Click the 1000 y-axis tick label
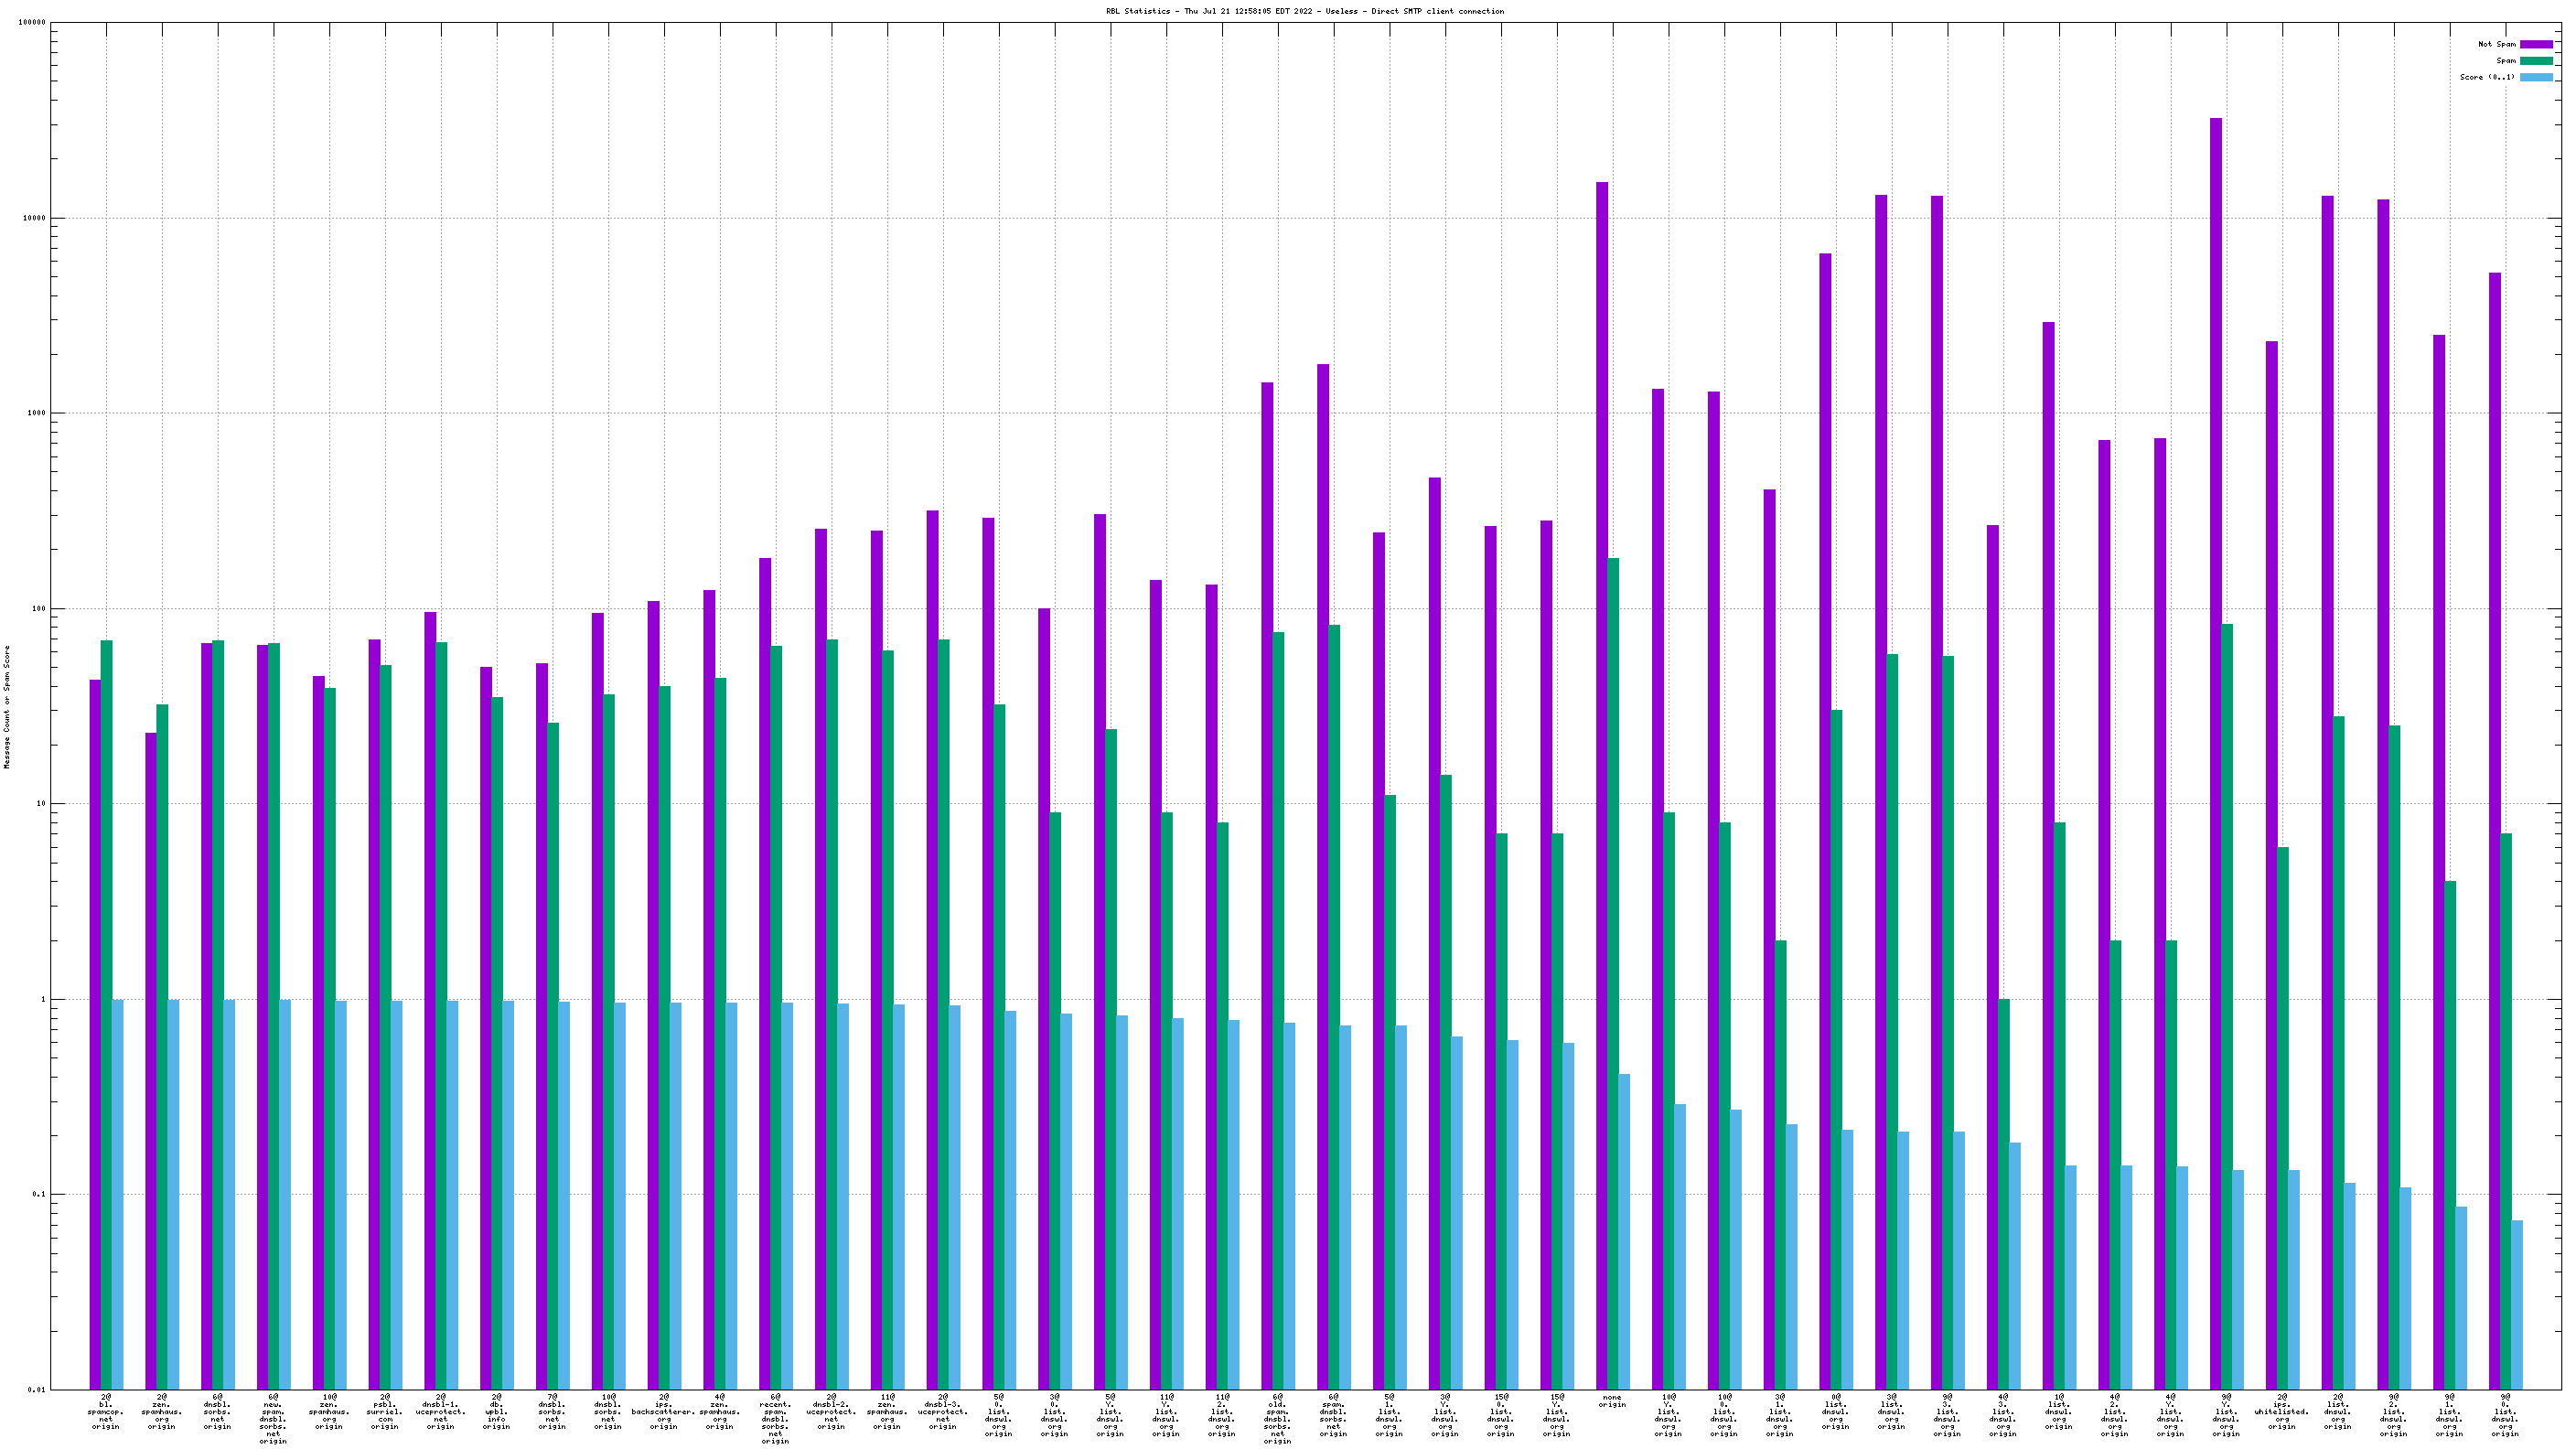Screen dimensions: 2576x1449 (x=35, y=413)
